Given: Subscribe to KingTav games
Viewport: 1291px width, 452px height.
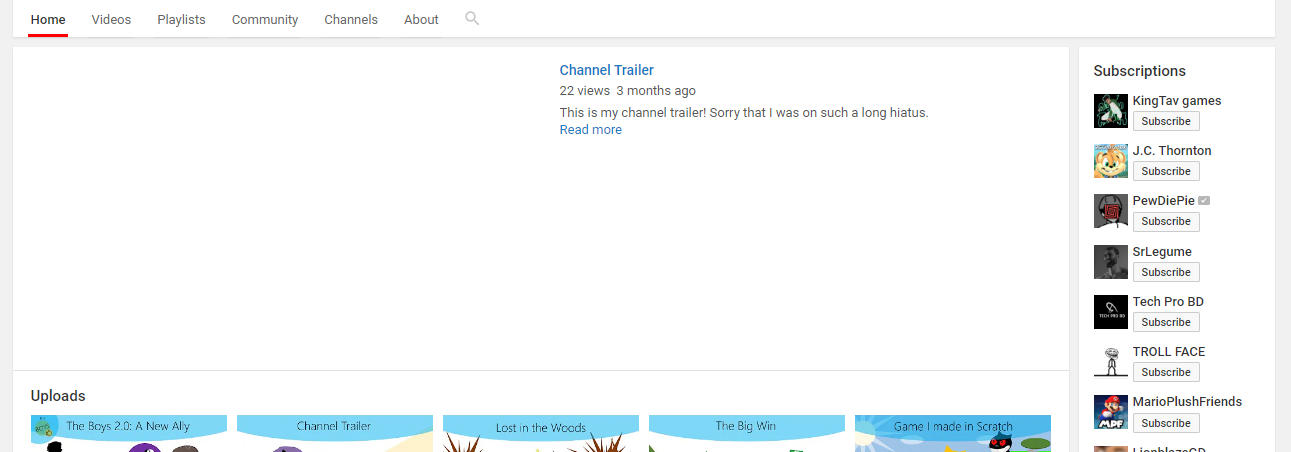Looking at the screenshot, I should click(x=1166, y=121).
